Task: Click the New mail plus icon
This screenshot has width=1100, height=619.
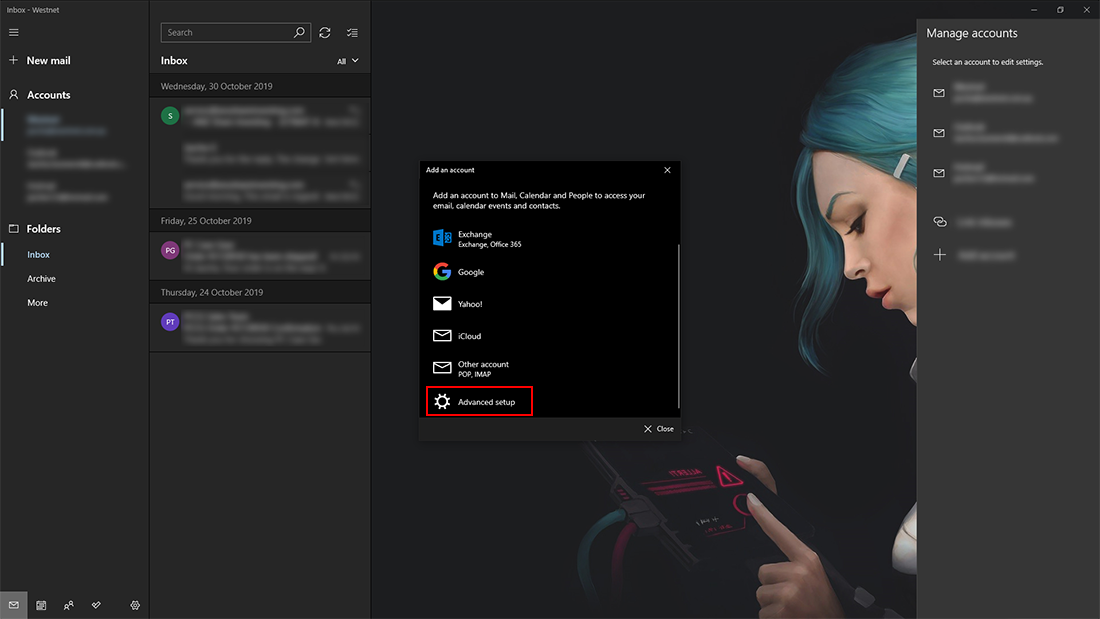Action: [13, 60]
